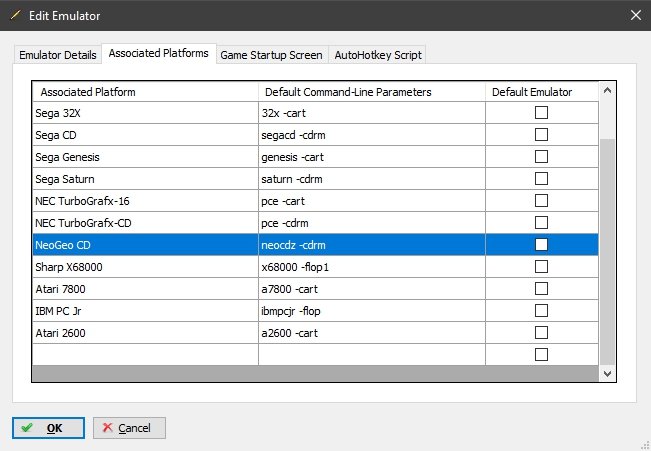Screen dimensions: 651x451
Task: Click the empty new-row parameters cell
Action: [x=372, y=355]
